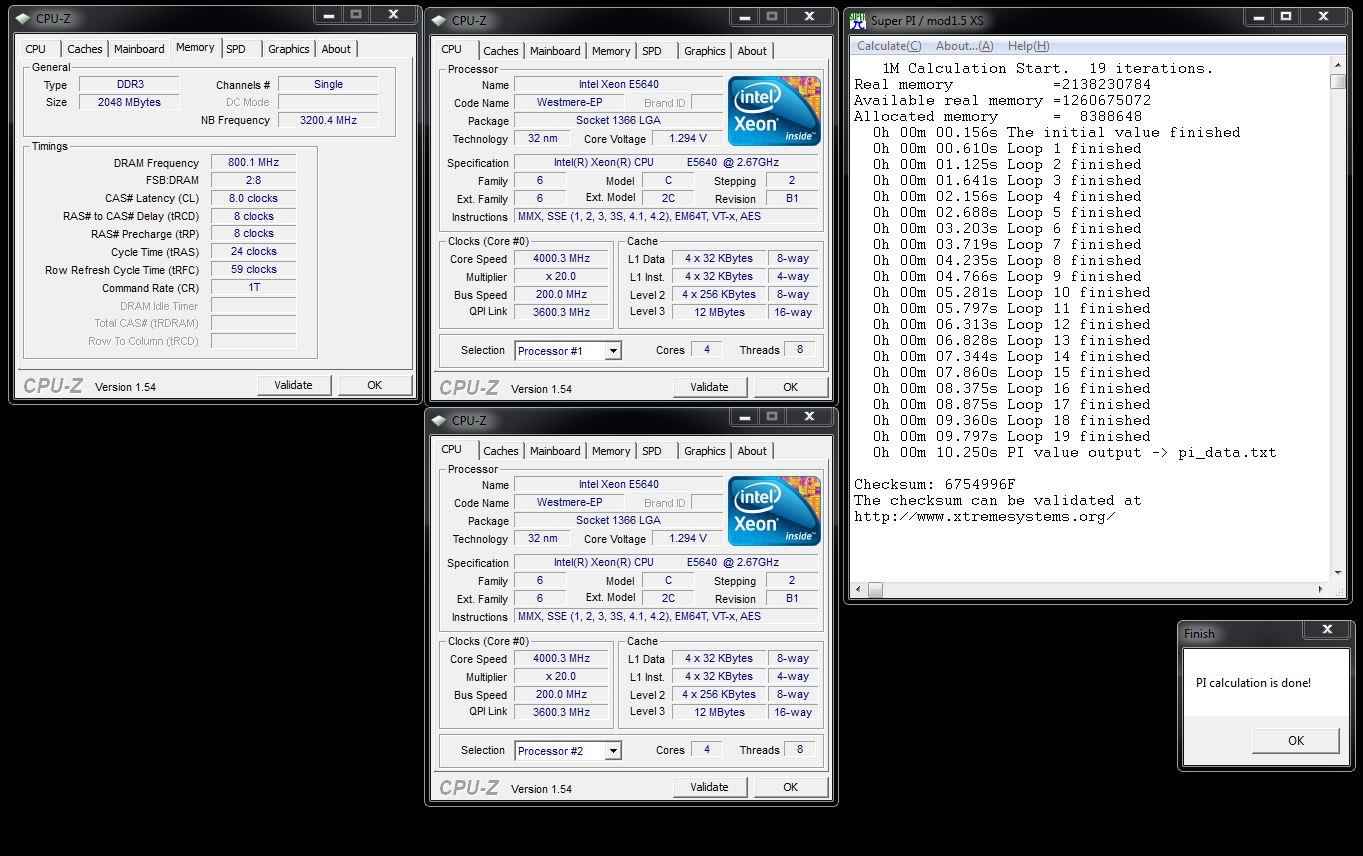Click Level 3 cache 12 MBytes in Processor #2 window
Image resolution: width=1363 pixels, height=856 pixels.
(x=720, y=712)
